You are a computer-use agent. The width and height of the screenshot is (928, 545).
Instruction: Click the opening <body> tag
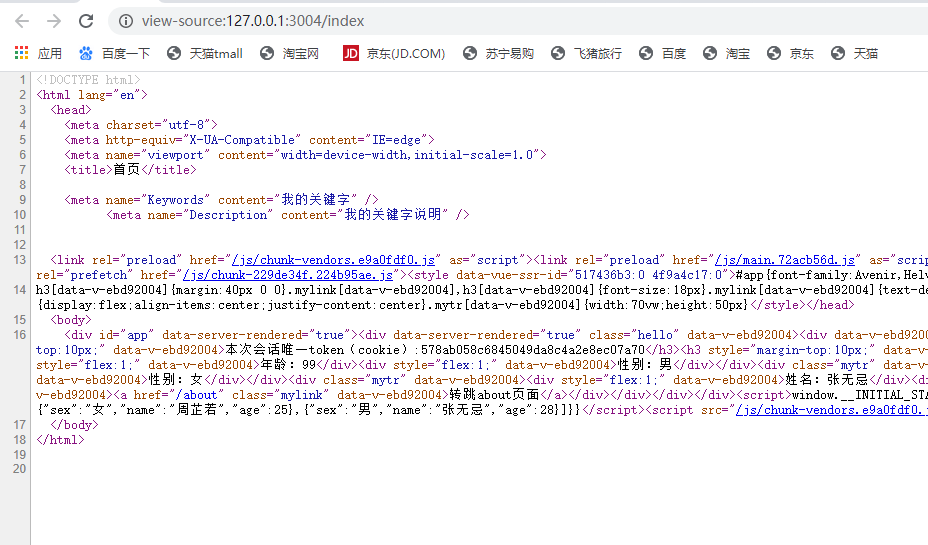tap(71, 320)
